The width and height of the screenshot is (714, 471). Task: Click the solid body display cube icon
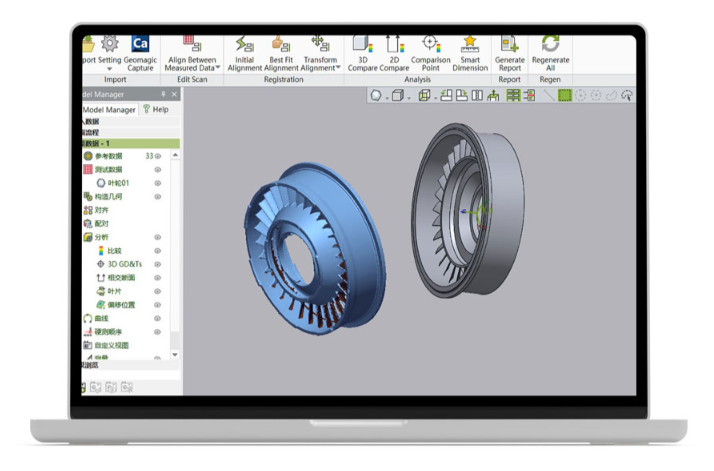[x=398, y=95]
